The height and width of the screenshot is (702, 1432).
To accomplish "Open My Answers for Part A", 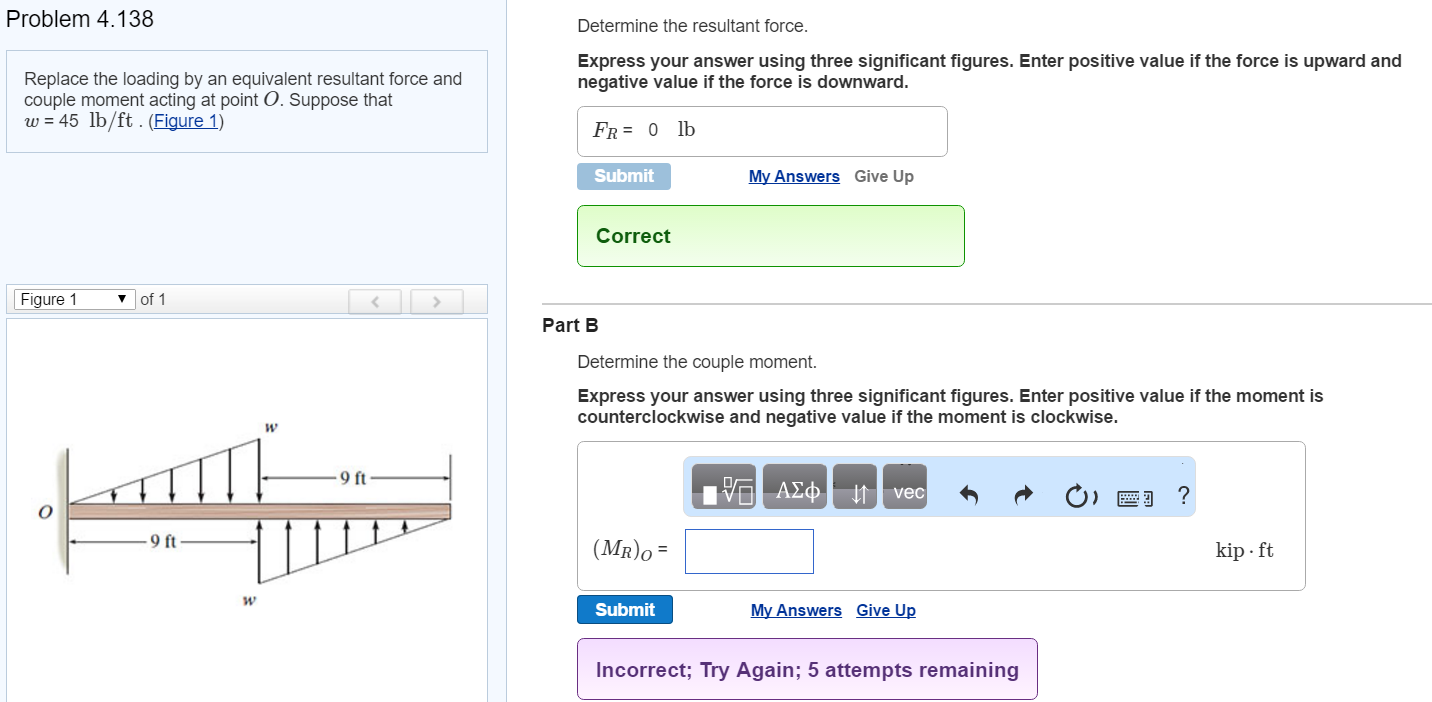I will (x=794, y=176).
